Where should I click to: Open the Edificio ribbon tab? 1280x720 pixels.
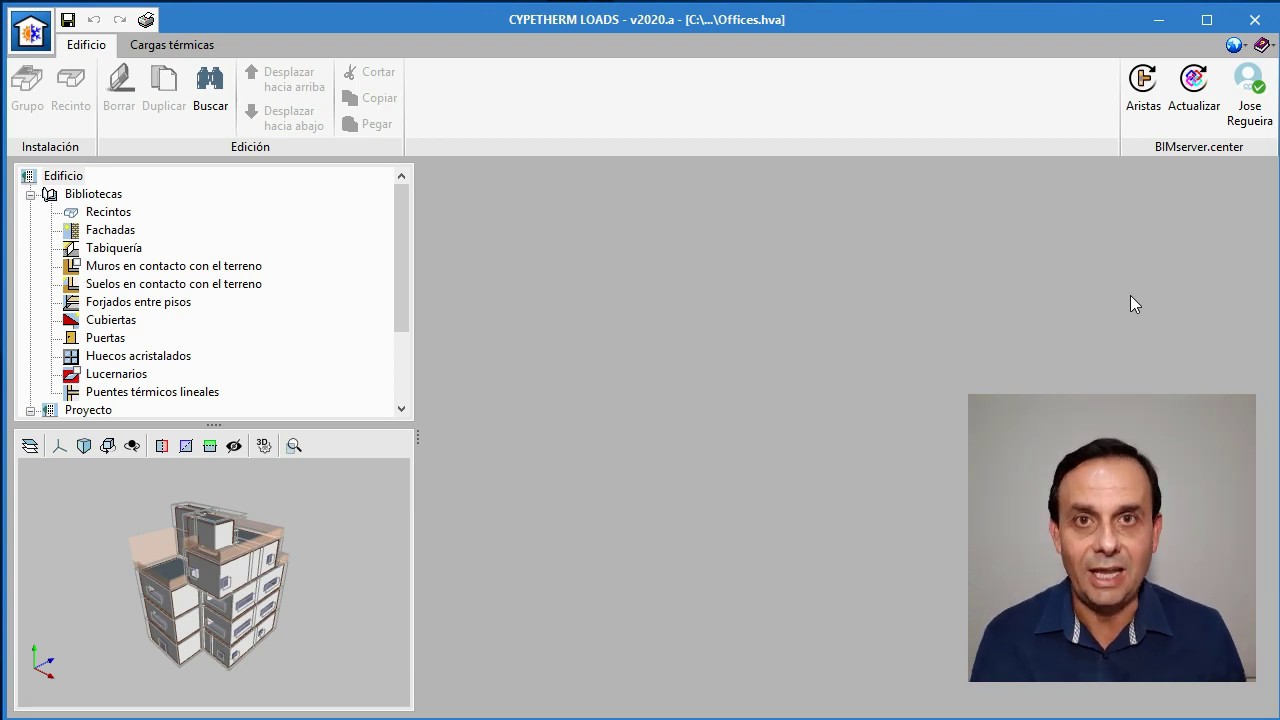coord(86,45)
